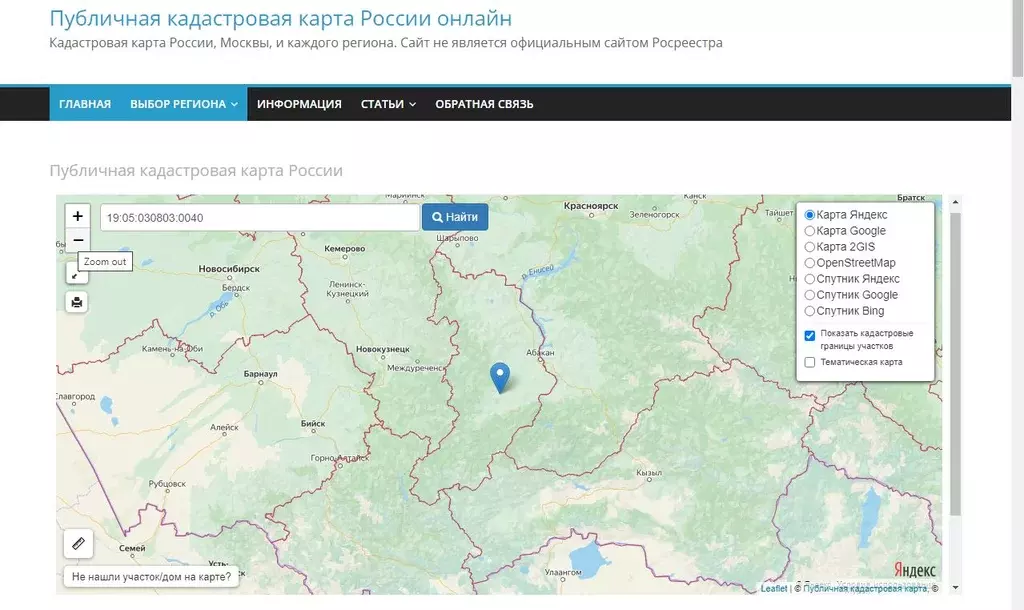This screenshot has width=1024, height=610.
Task: Click the Славгород city label on map
Action: 76,396
